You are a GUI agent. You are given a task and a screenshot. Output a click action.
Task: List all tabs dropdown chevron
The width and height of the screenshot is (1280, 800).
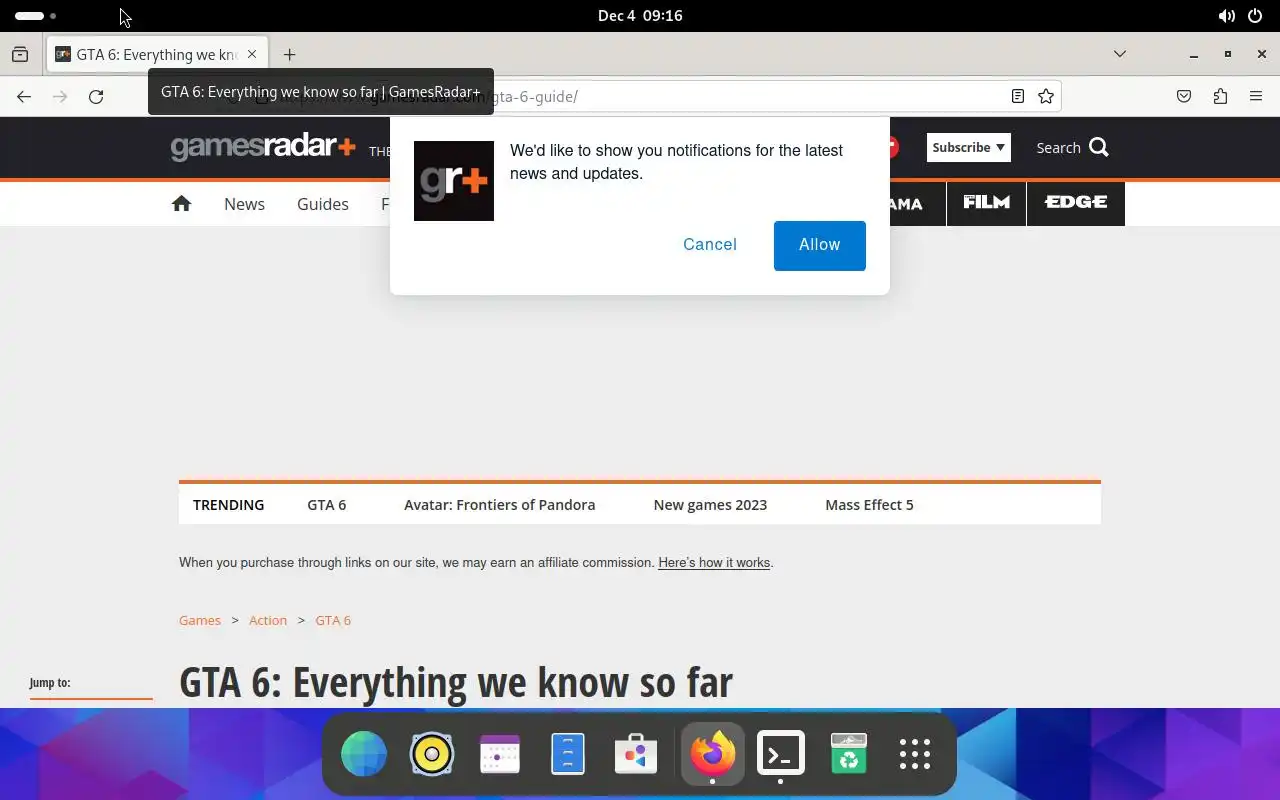1120,54
